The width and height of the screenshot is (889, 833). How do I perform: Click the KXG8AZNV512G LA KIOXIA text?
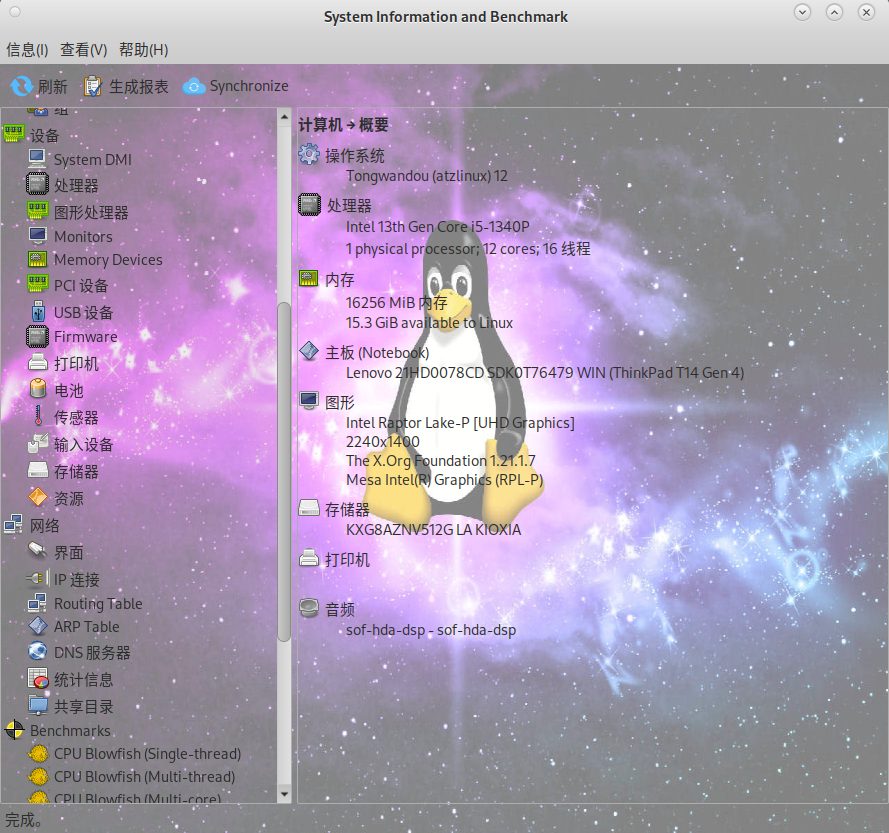434,530
